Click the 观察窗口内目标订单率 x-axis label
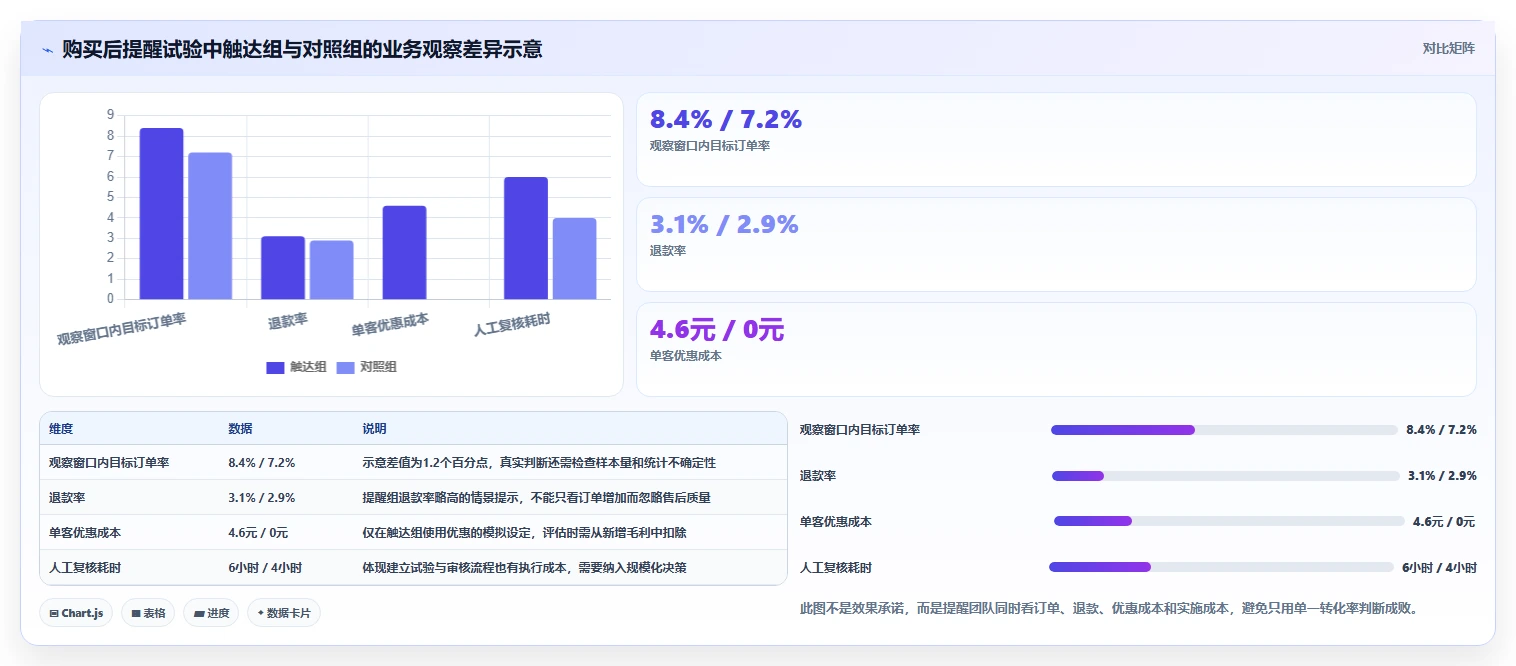This screenshot has height=666, width=1516. 122,327
